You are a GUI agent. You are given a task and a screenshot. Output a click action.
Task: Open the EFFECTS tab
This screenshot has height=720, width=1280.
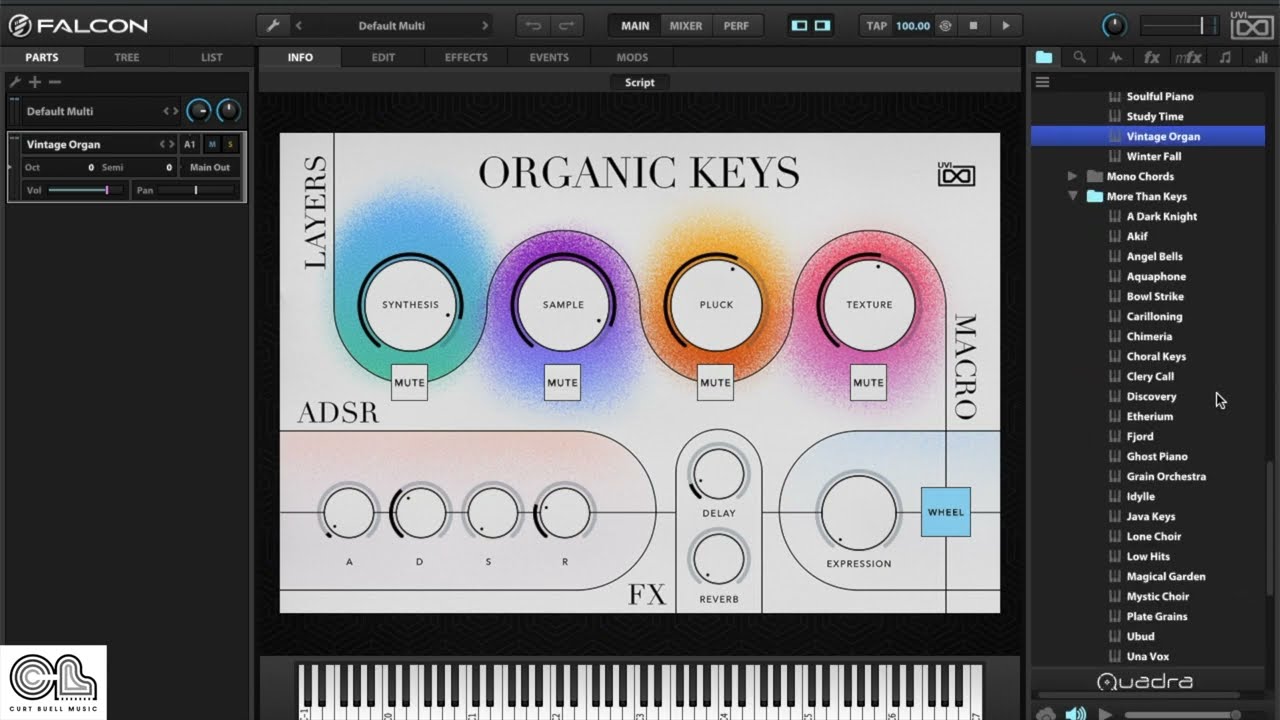(466, 57)
